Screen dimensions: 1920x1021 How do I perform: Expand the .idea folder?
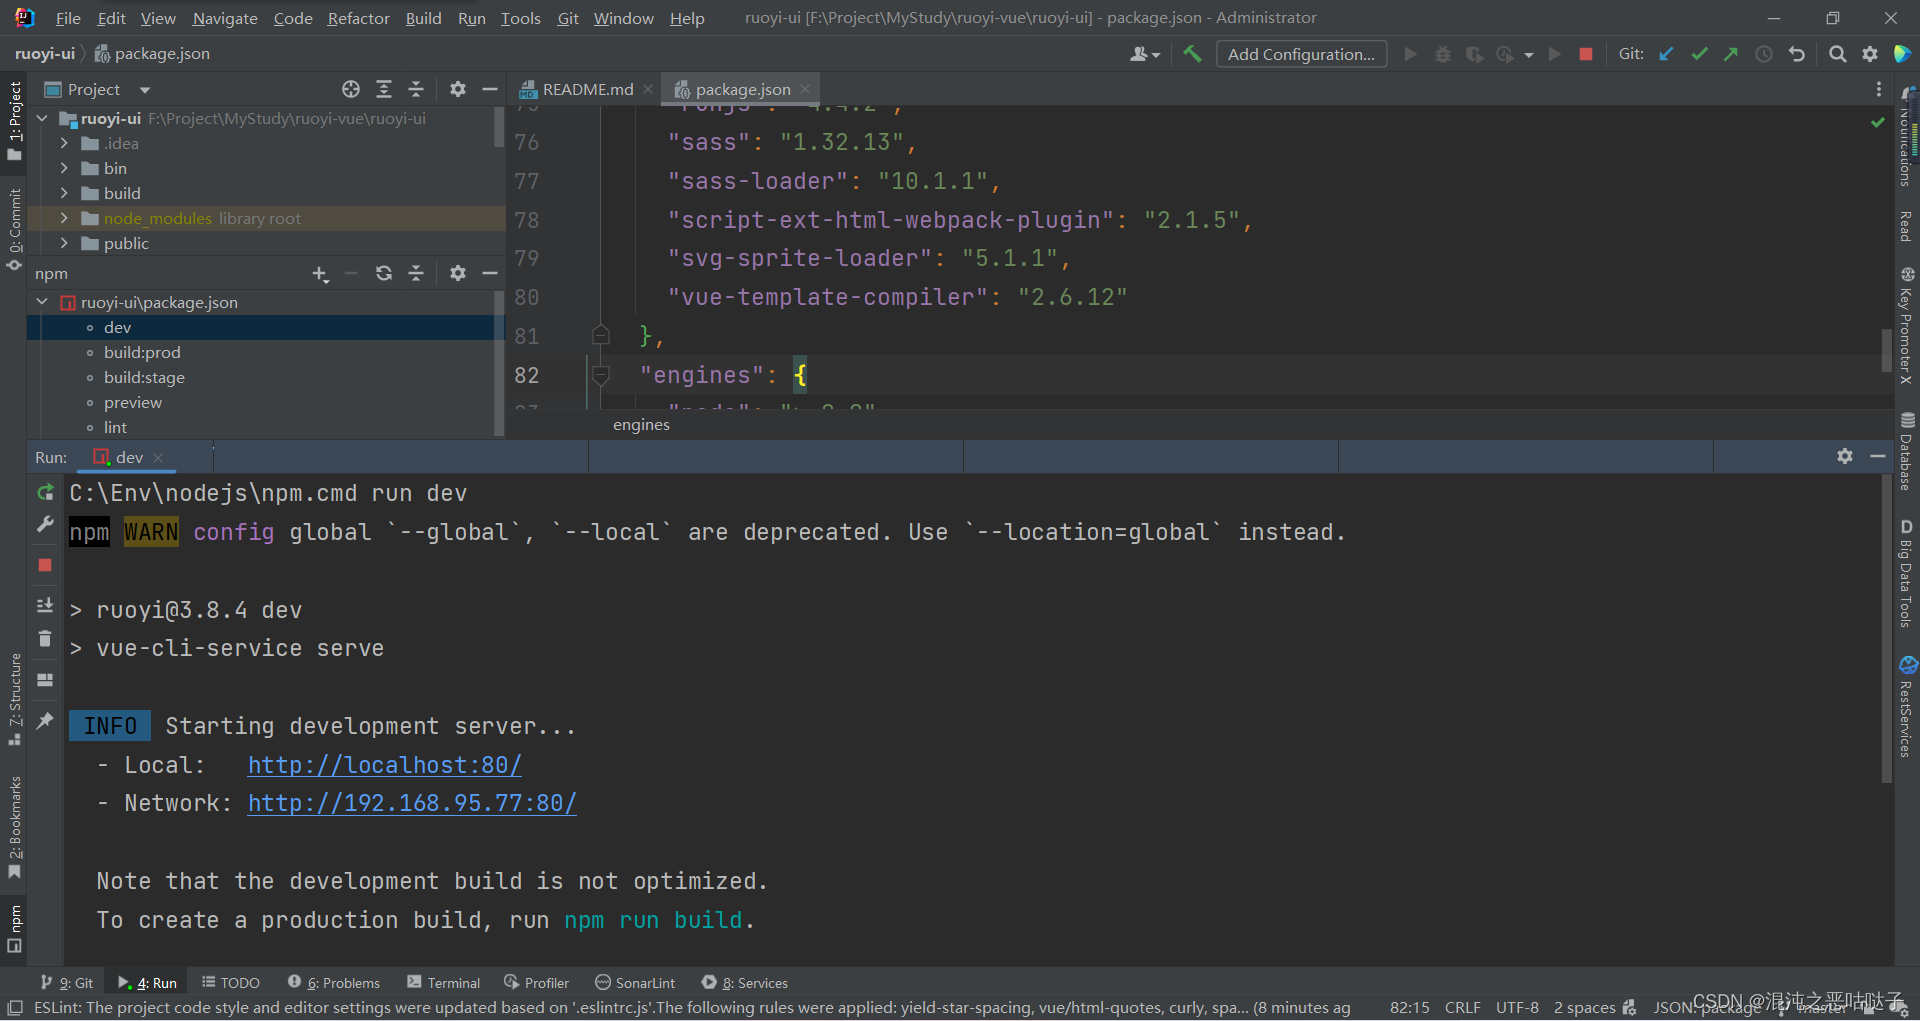[x=65, y=143]
